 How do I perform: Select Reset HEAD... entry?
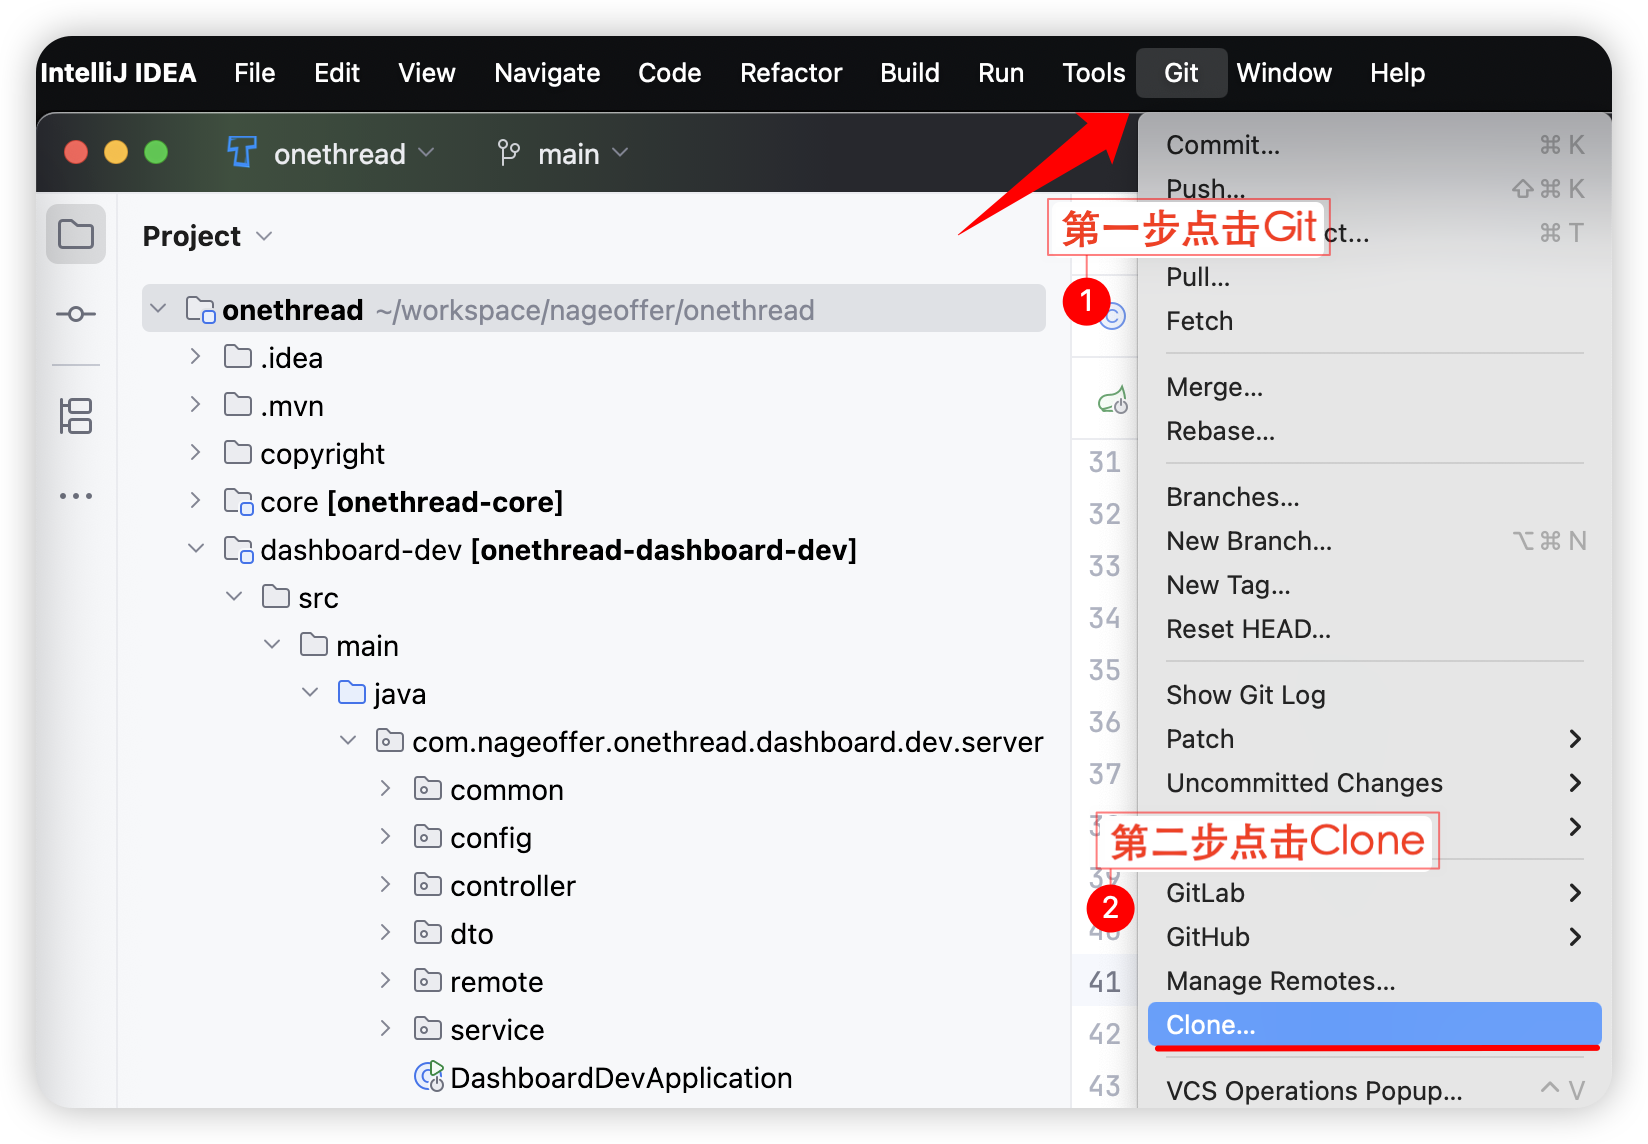[1375, 628]
